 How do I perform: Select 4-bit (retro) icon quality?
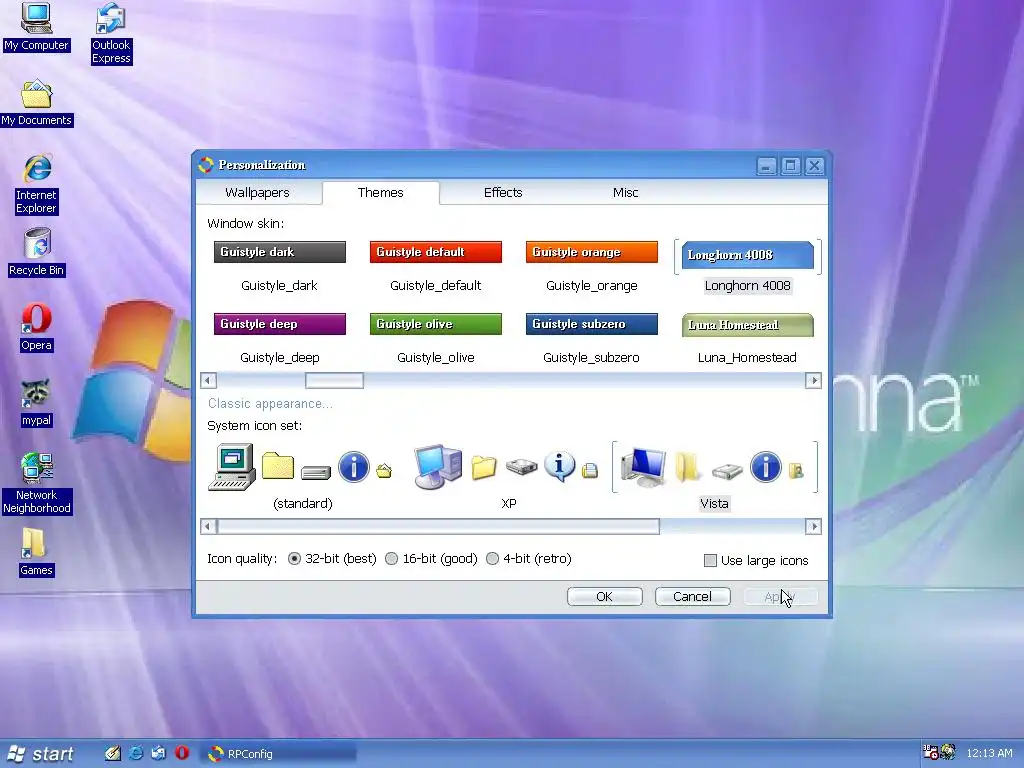click(x=492, y=558)
